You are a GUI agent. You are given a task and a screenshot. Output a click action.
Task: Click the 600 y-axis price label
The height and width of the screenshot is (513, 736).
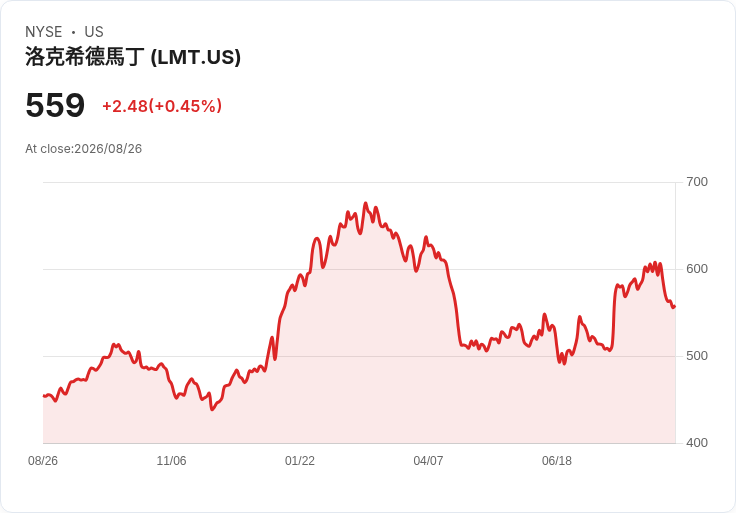697,269
